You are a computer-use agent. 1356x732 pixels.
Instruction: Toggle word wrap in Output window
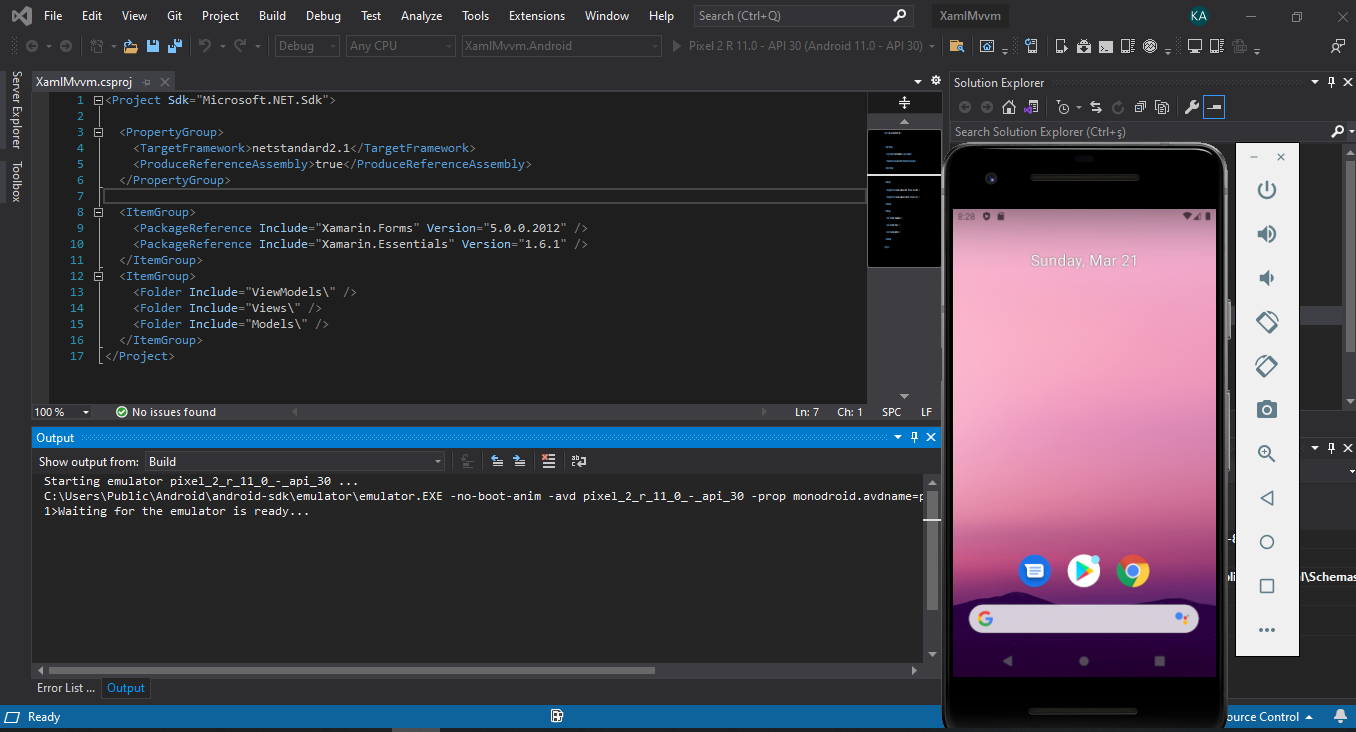click(x=579, y=461)
